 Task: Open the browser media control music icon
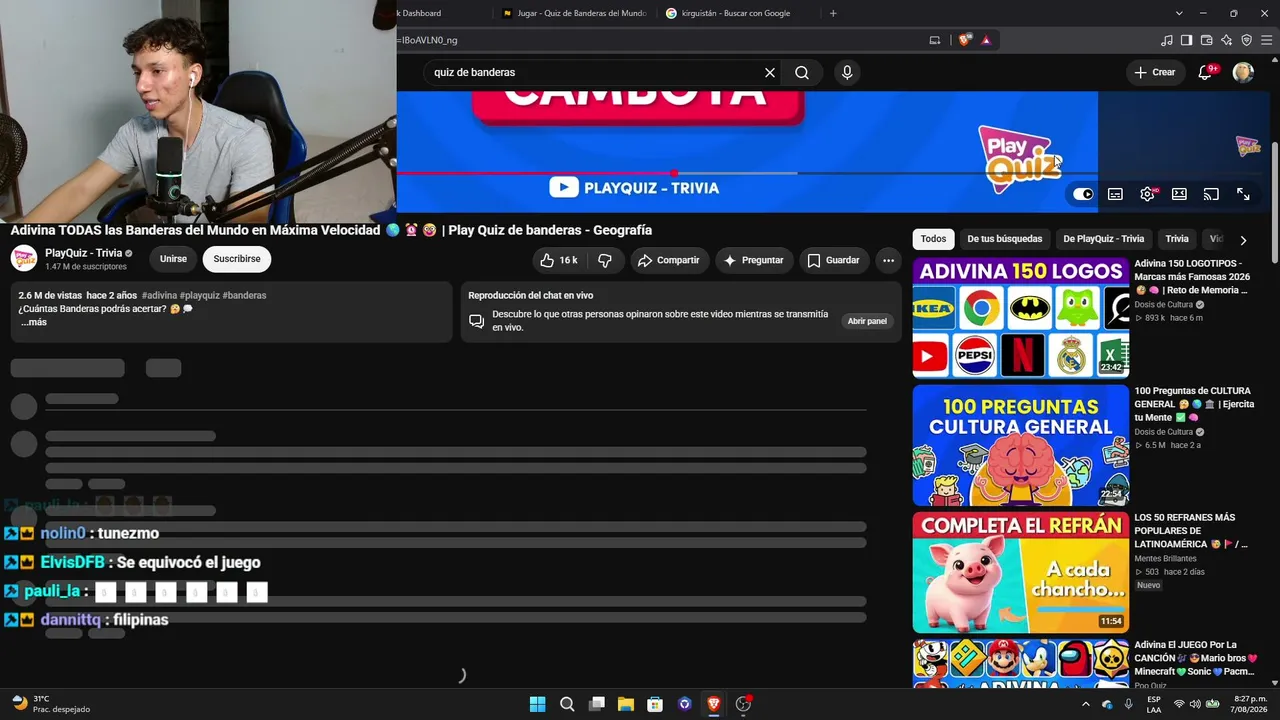click(1167, 40)
